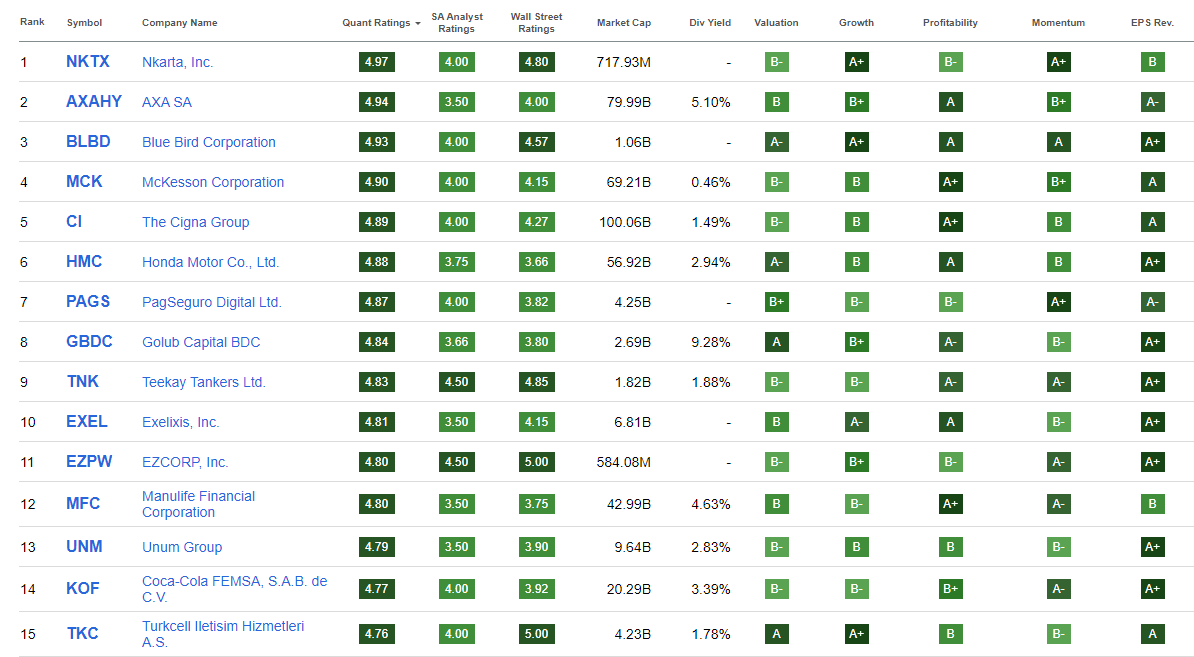Image resolution: width=1194 pixels, height=657 pixels.
Task: Open Manulife Financial Corporation link
Action: pyautogui.click(x=198, y=504)
